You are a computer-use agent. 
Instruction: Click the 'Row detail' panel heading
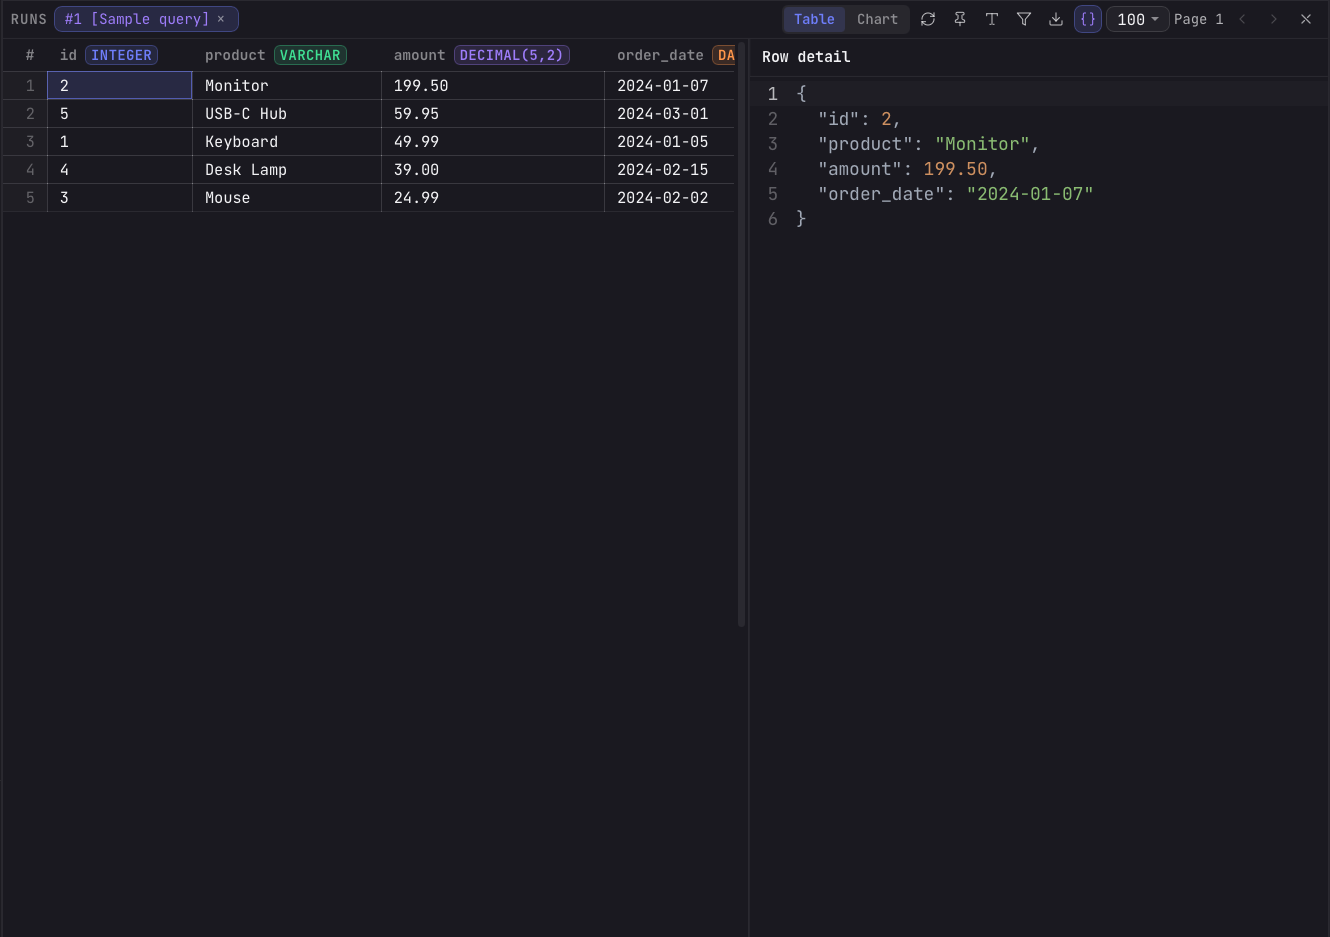click(806, 57)
